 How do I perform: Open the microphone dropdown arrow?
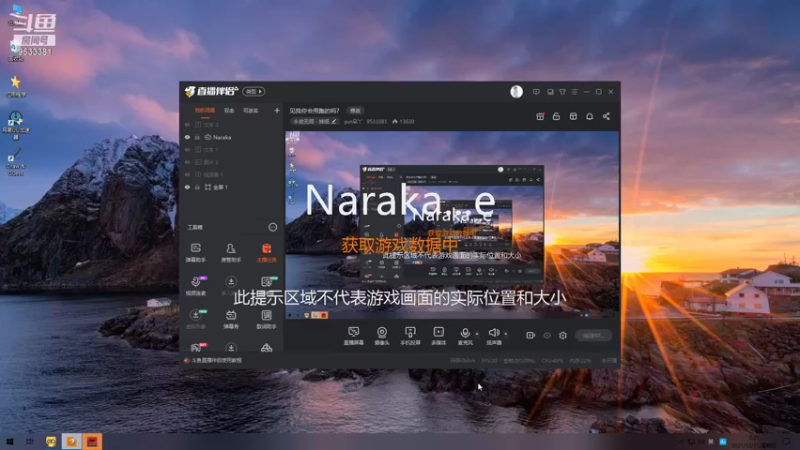[477, 334]
